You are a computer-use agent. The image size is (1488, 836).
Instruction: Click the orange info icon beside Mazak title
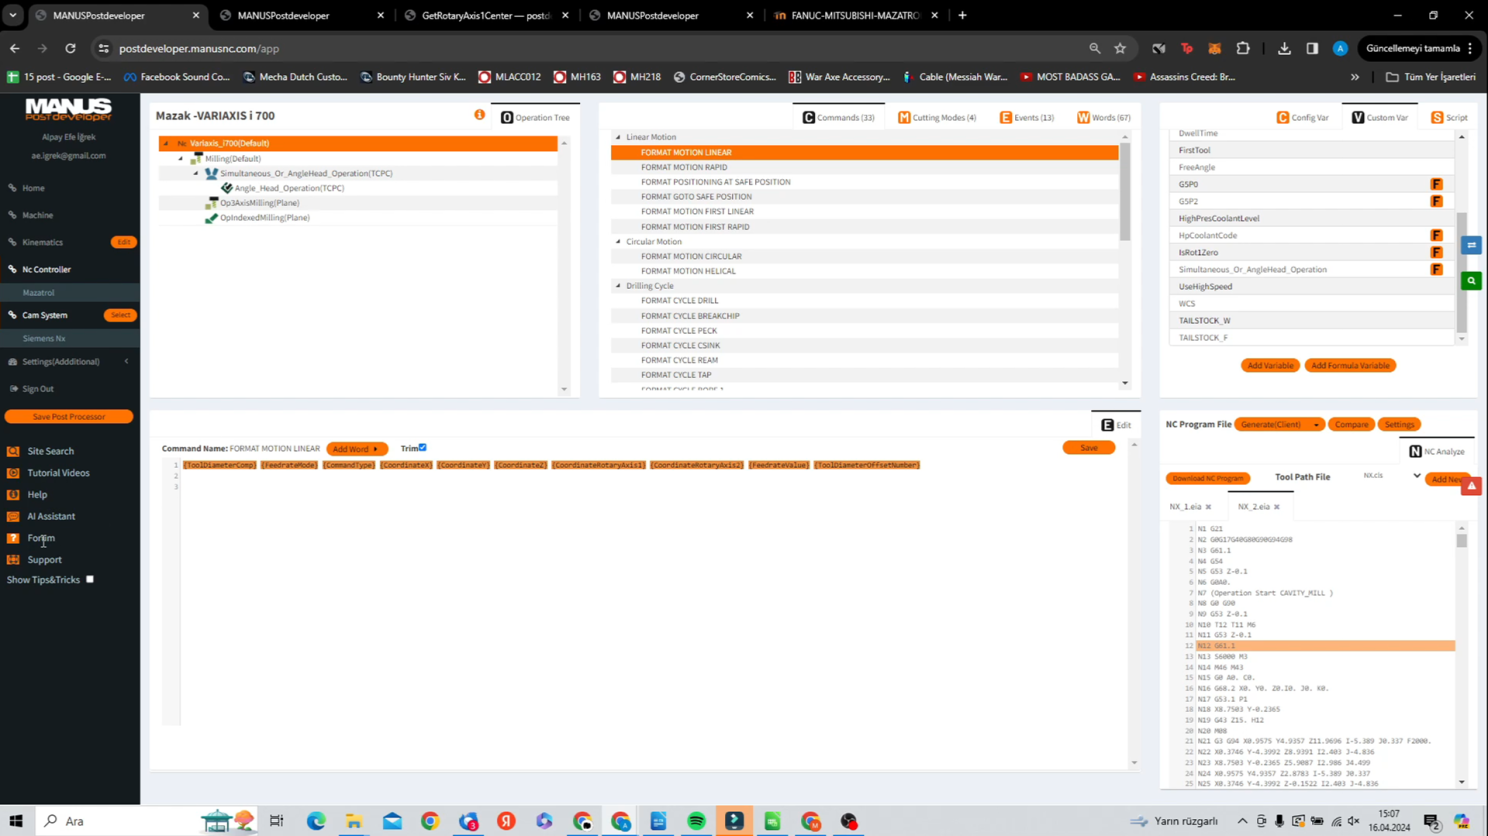tap(480, 115)
